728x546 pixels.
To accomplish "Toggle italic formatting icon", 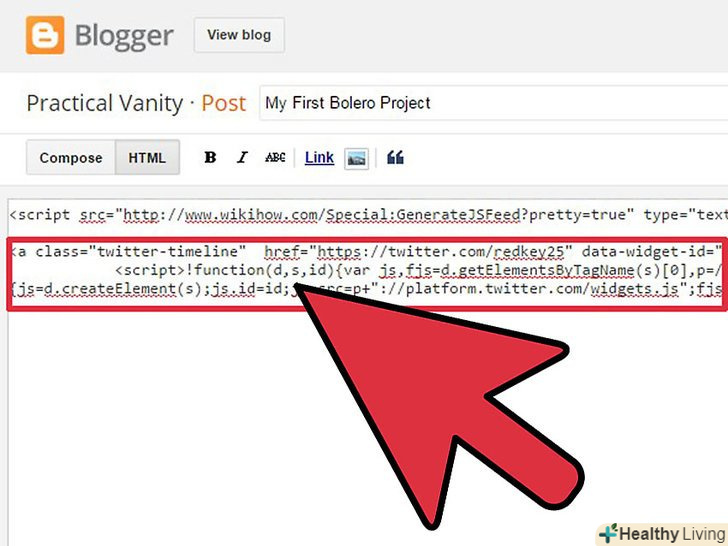I will pyautogui.click(x=242, y=158).
